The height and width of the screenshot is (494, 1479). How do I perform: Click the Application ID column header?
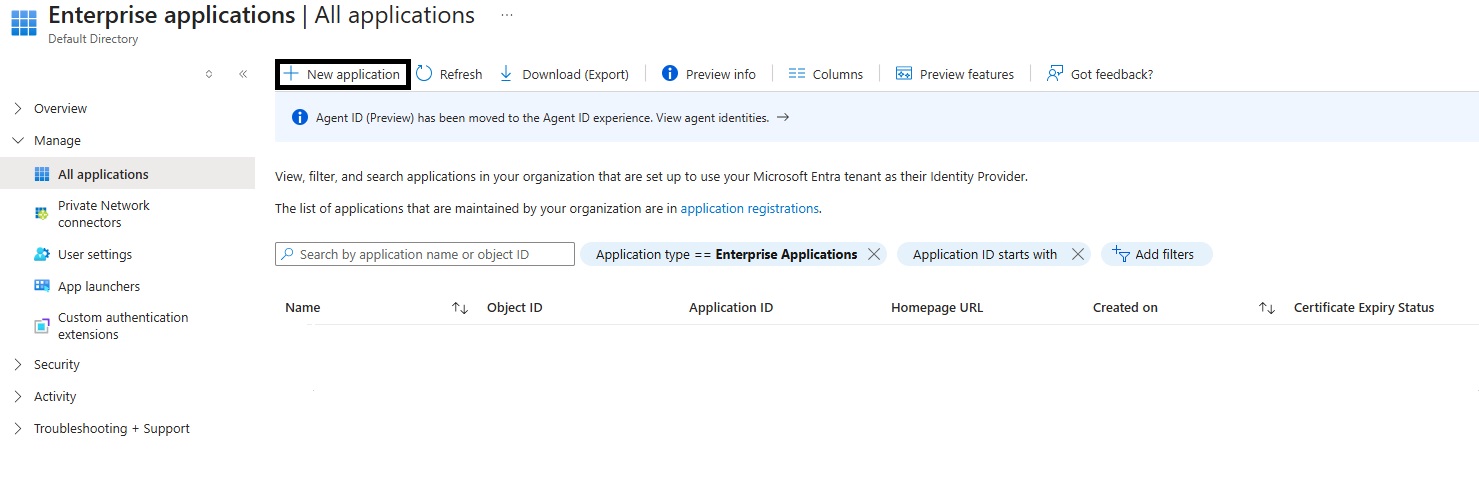(731, 308)
